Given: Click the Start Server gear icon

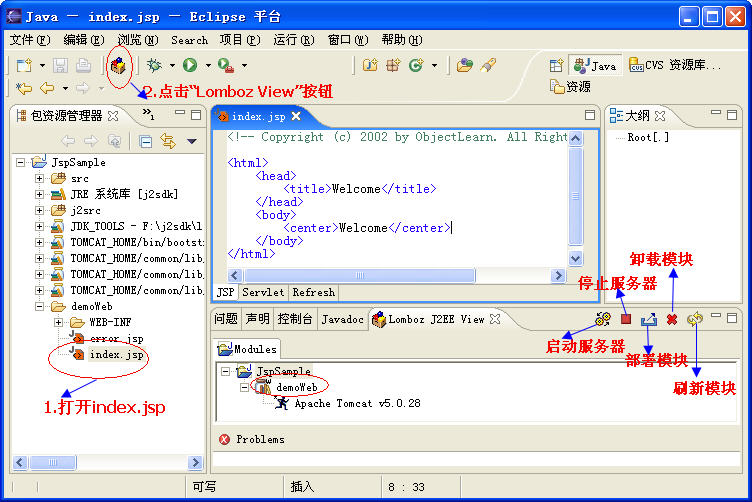Looking at the screenshot, I should click(x=603, y=319).
